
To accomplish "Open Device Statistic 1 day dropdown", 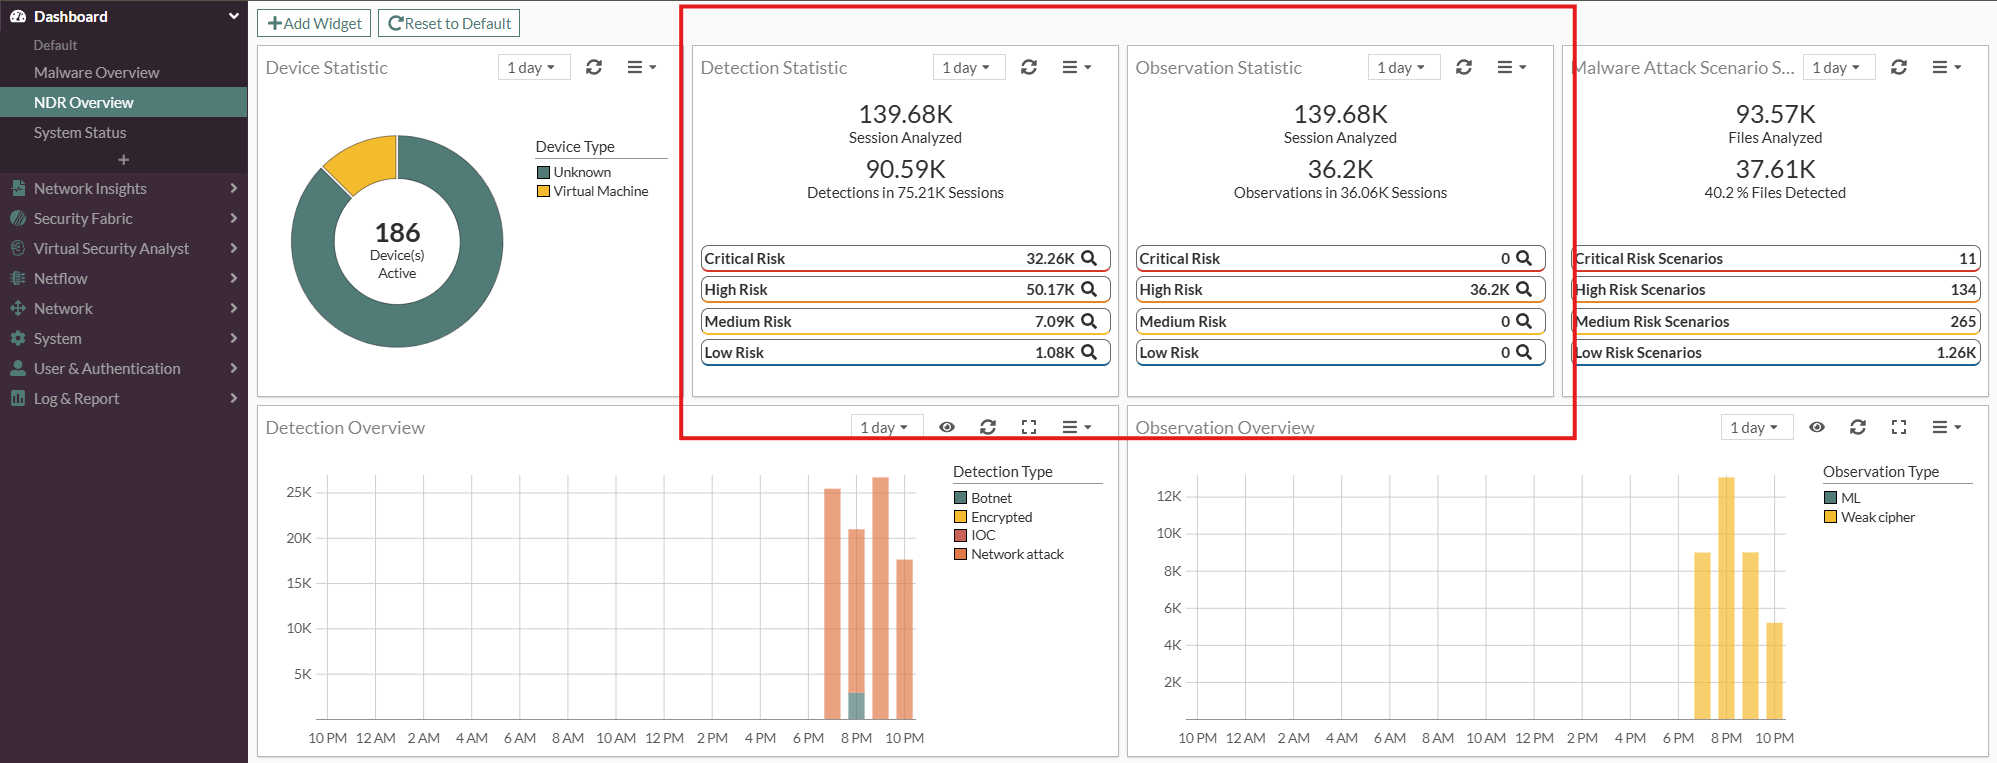I will point(532,67).
